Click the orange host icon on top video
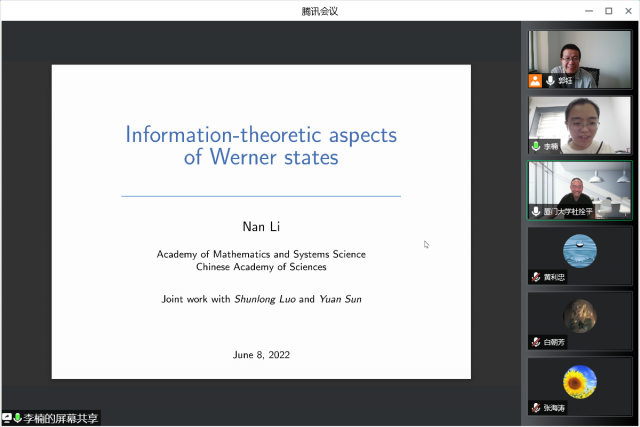Viewport: 640px width, 427px height. click(536, 80)
